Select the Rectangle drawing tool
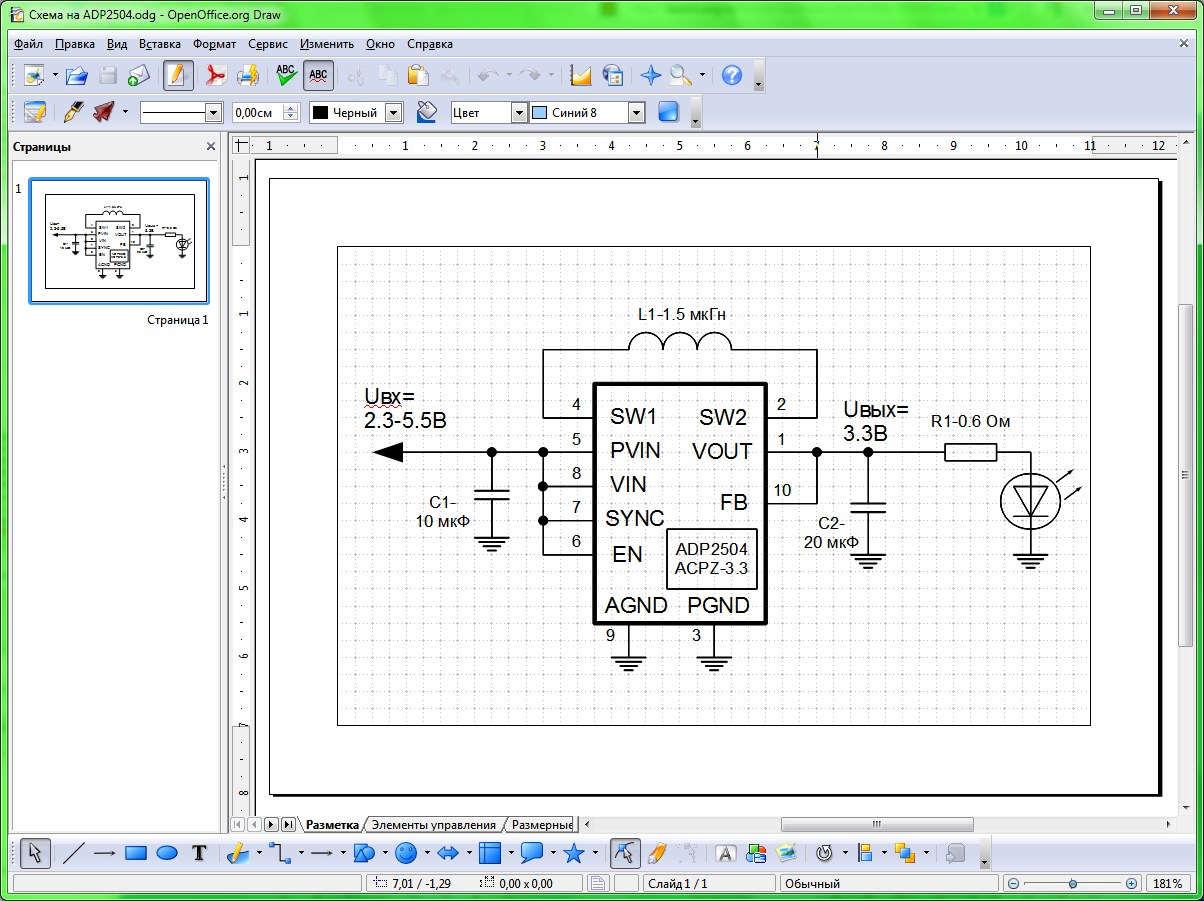Viewport: 1204px width, 901px height. tap(136, 853)
